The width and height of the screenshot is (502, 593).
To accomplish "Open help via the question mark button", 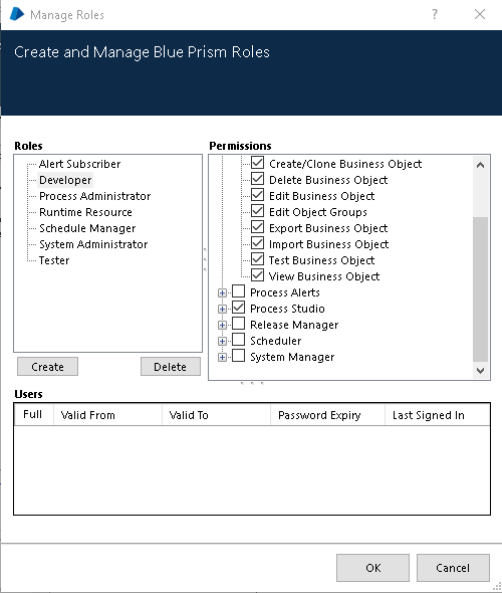I will [435, 14].
